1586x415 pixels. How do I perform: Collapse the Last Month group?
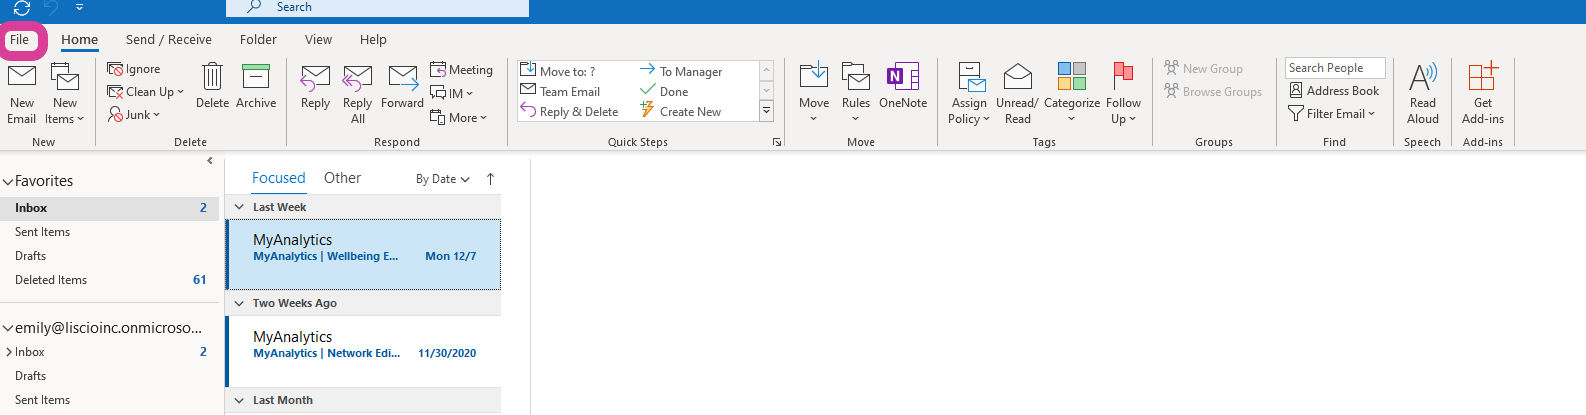click(239, 400)
